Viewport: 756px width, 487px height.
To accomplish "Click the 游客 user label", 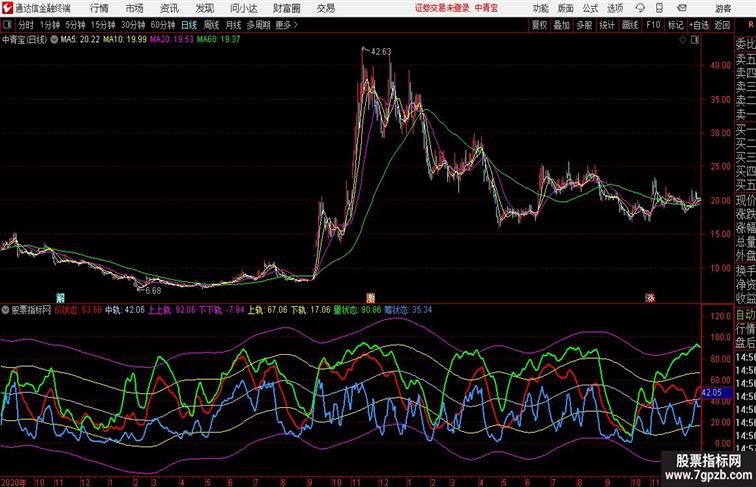I will [723, 8].
